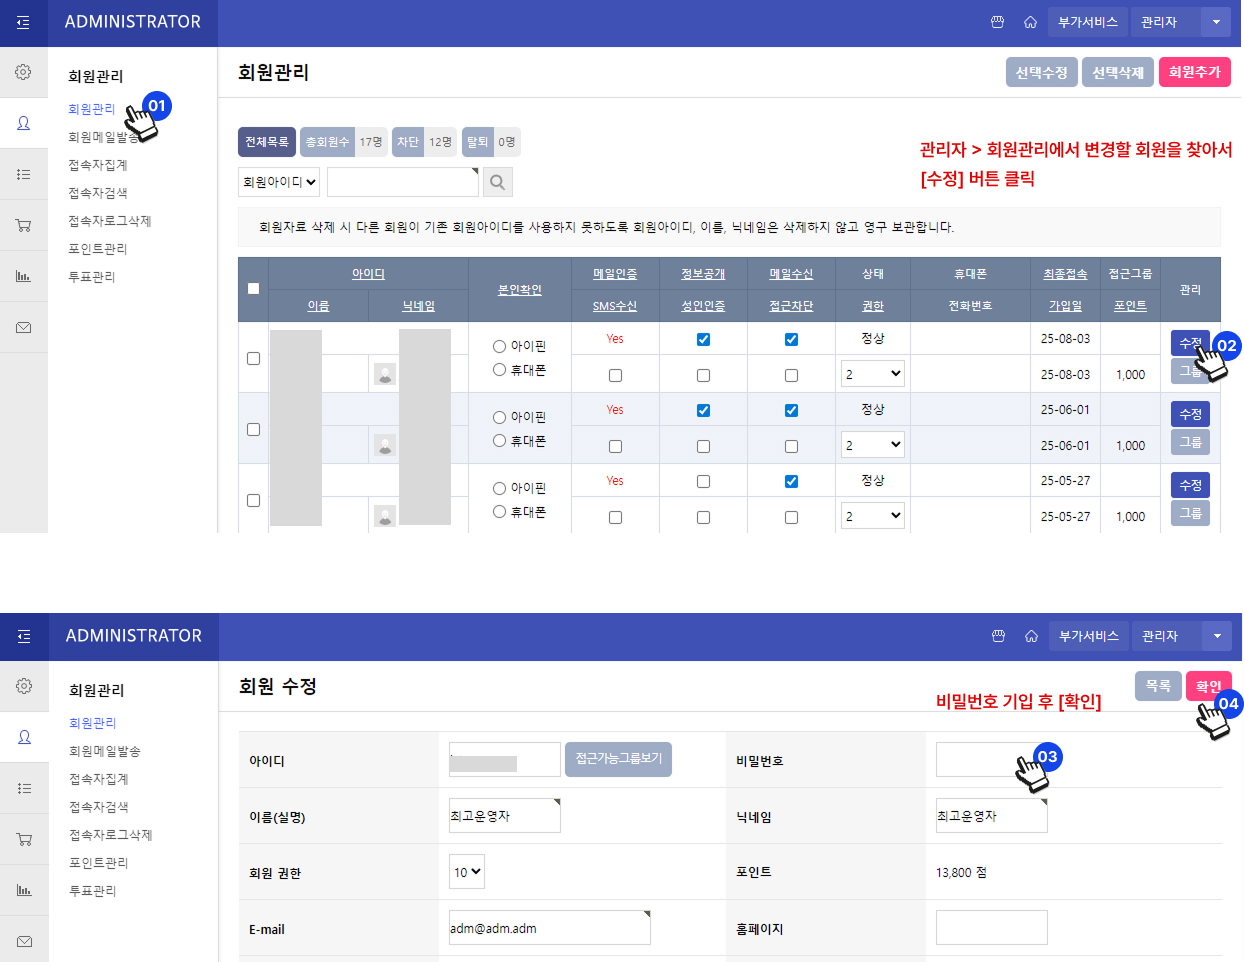Collapse the sidebar with the top menu toggle icon

coord(23,22)
